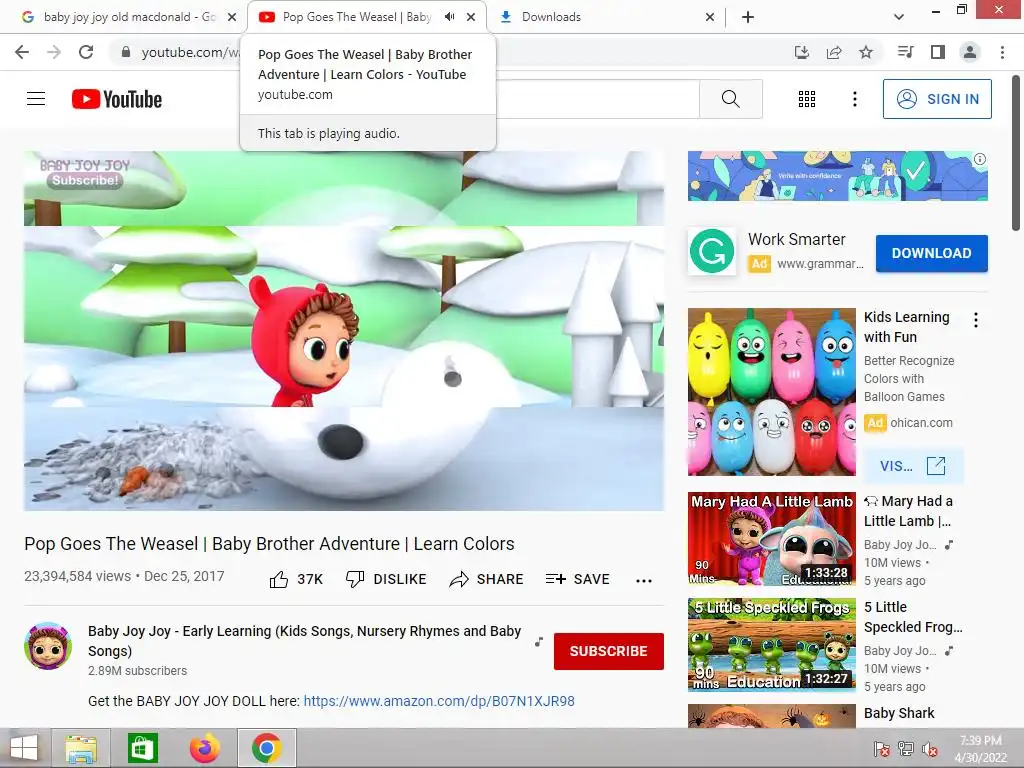Open 5 Little Speckled Frogs thumbnail
This screenshot has width=1024, height=768.
(x=771, y=645)
